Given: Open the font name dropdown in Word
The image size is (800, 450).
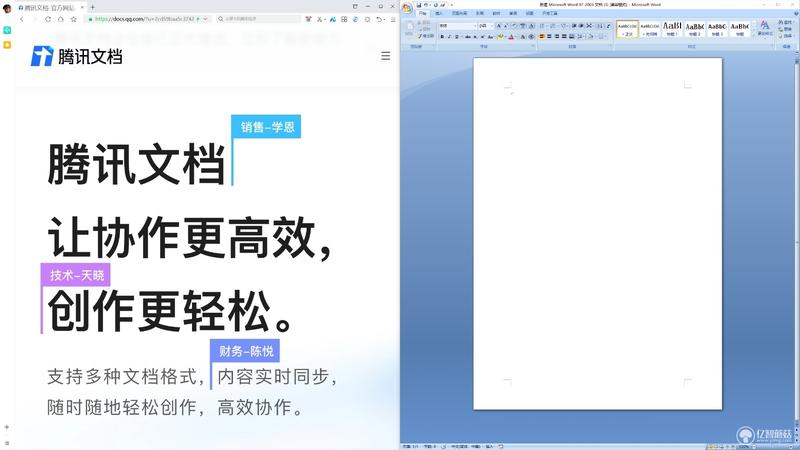Looking at the screenshot, I should pos(474,26).
